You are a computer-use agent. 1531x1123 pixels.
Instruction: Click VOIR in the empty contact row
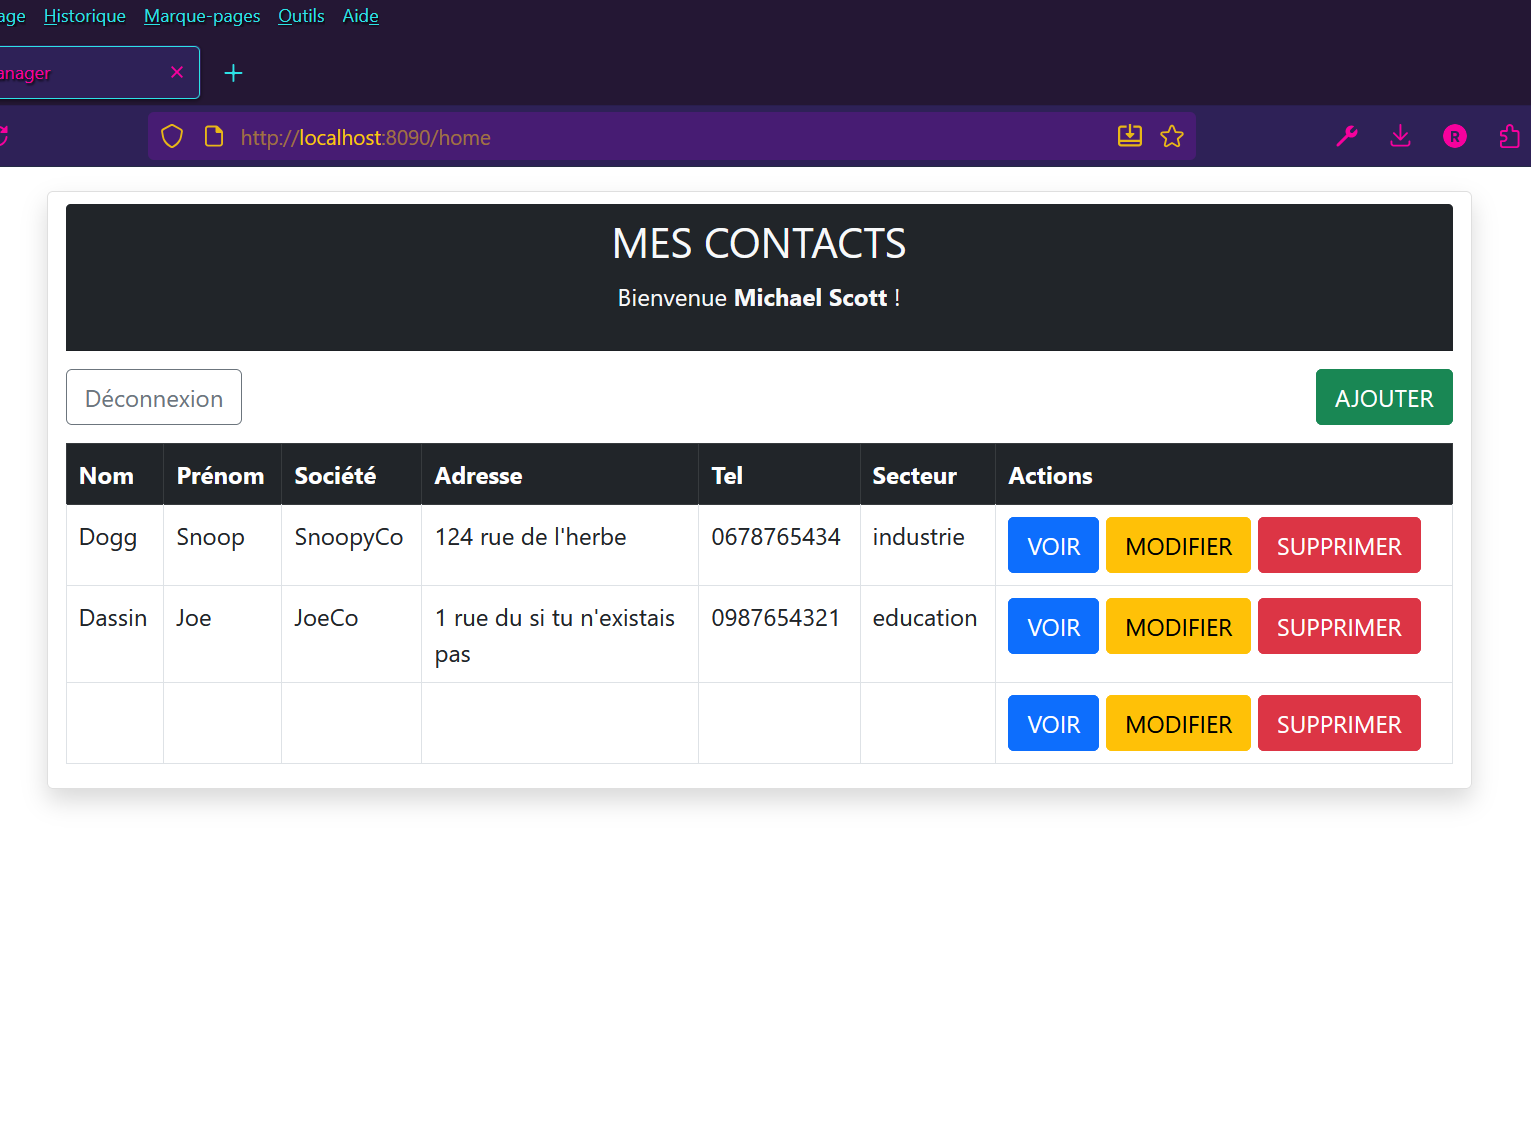[1053, 723]
